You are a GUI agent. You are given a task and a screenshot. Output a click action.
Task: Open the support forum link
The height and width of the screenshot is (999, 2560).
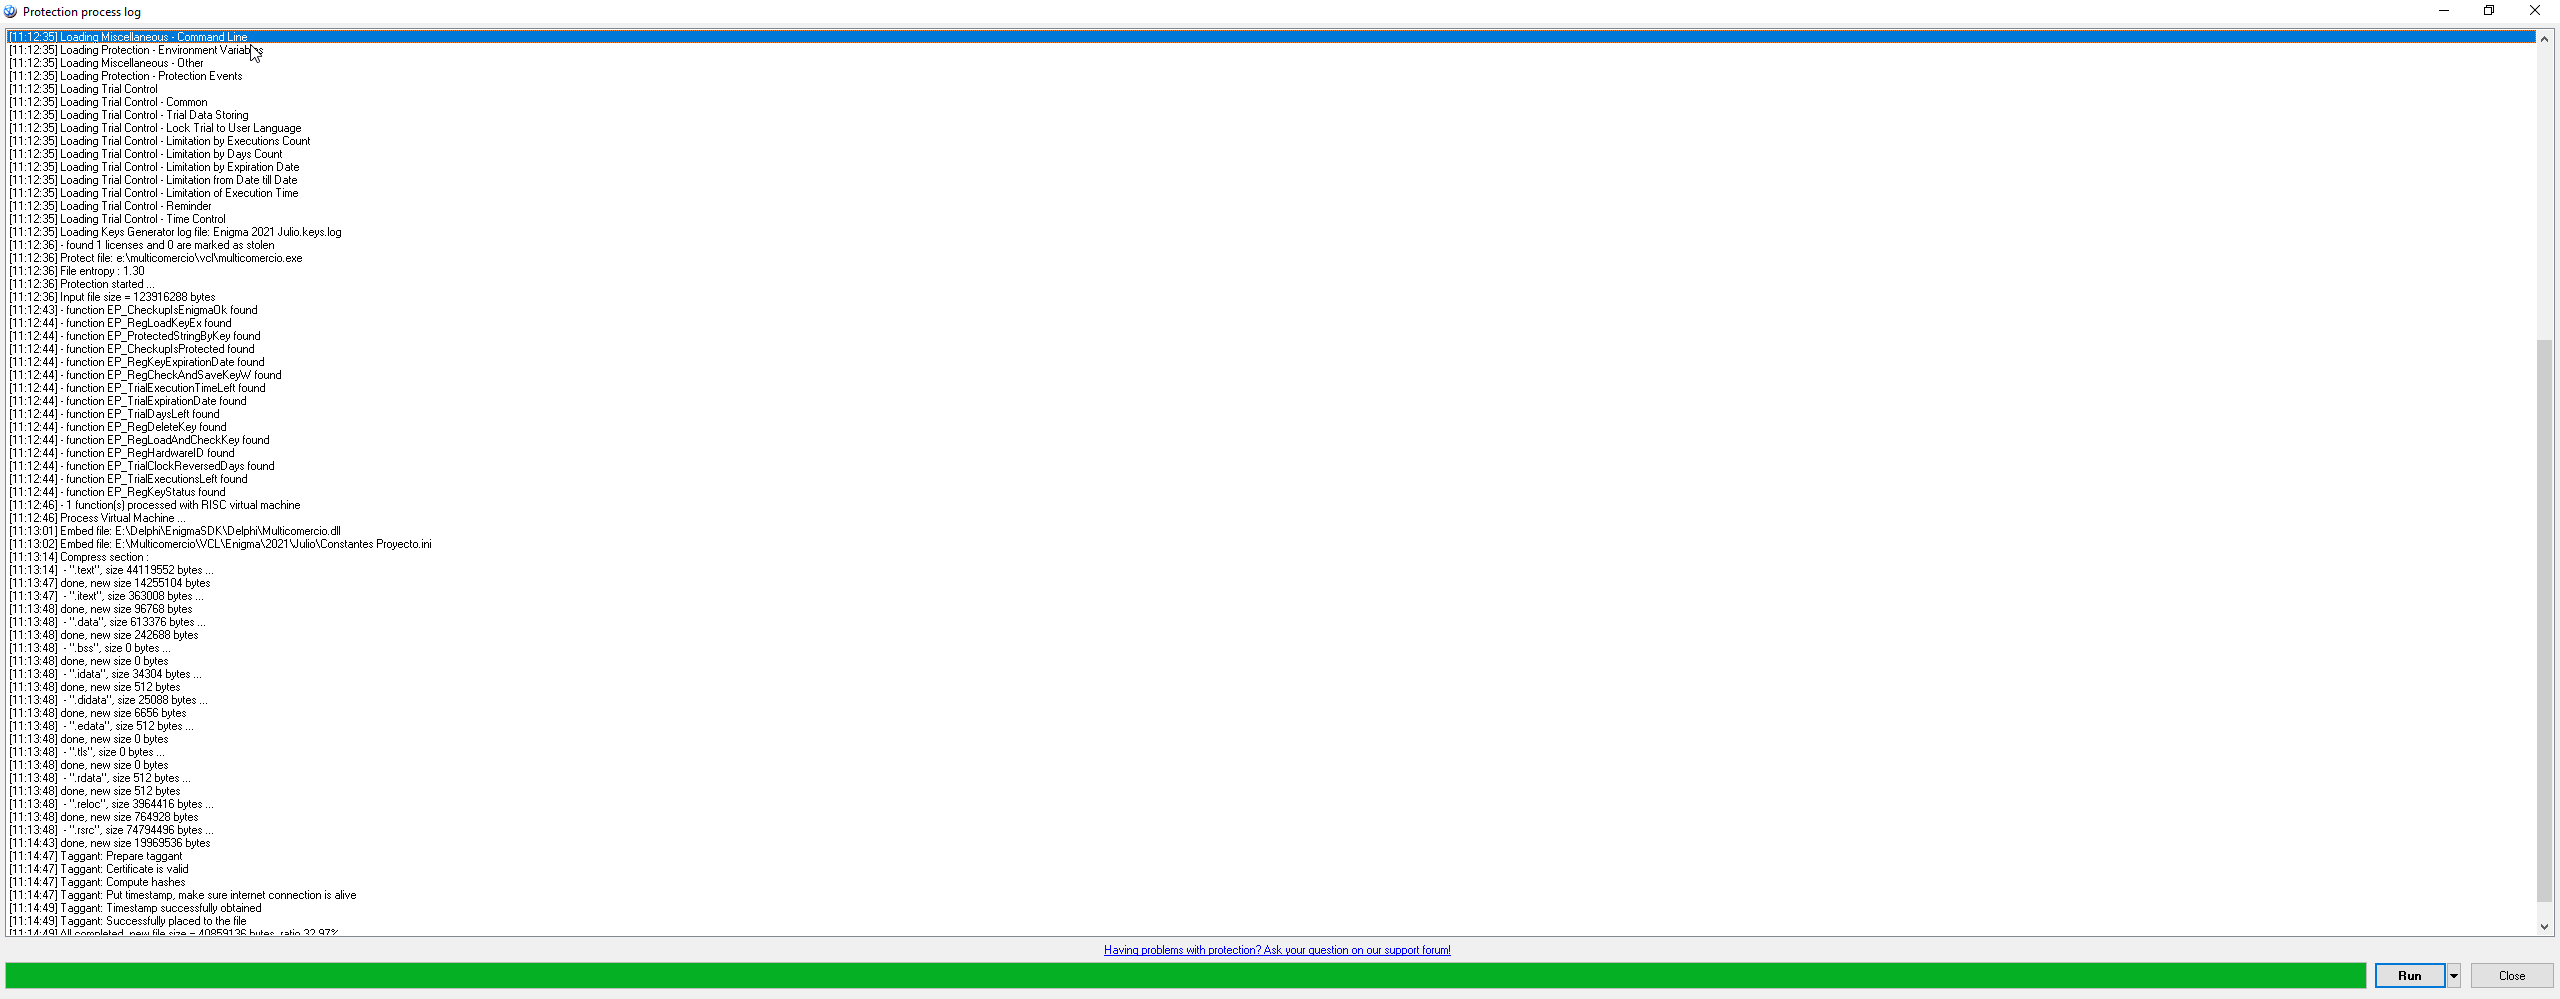point(1277,950)
